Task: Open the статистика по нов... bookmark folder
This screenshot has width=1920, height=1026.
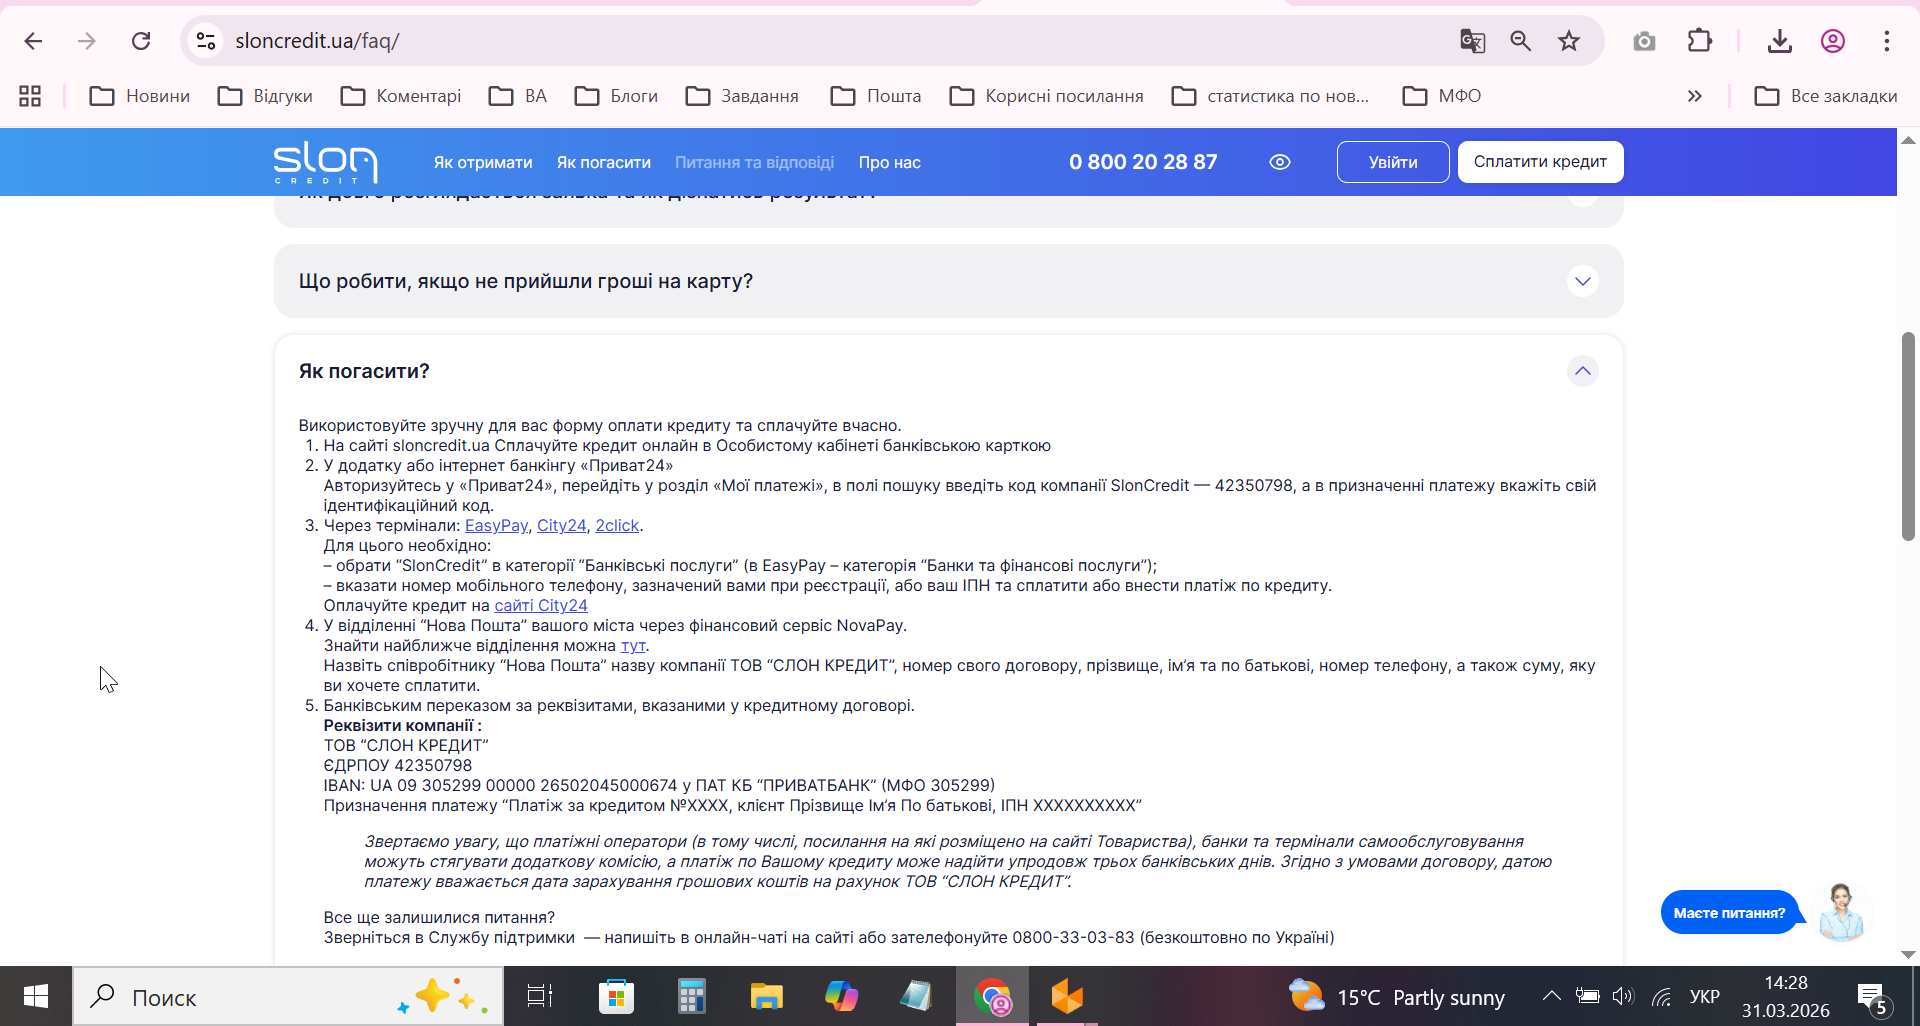Action: coord(1270,96)
